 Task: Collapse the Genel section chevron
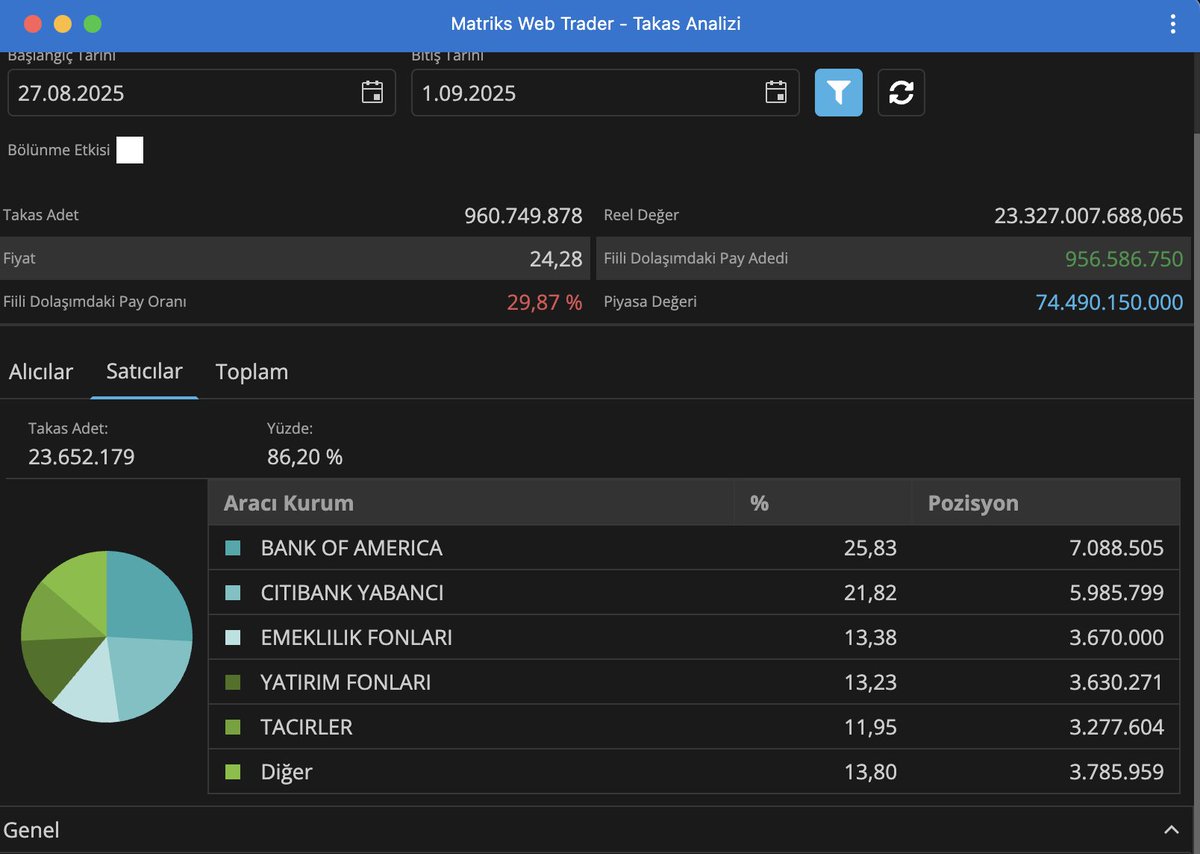coord(1172,830)
